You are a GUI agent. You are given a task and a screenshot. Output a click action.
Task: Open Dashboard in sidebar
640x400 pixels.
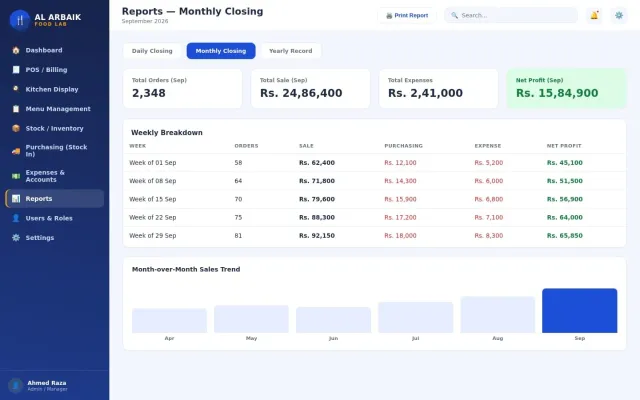(x=55, y=50)
